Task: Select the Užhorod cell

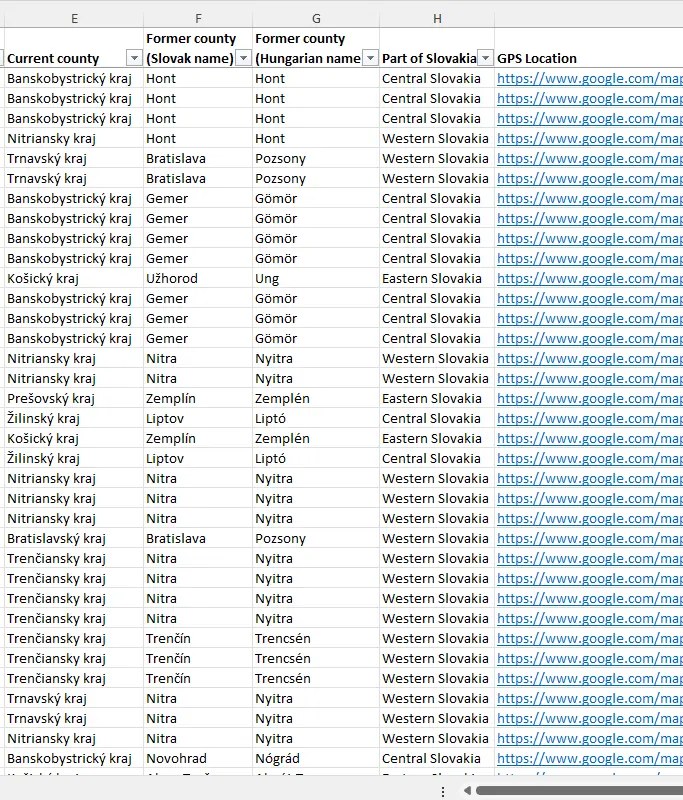Action: (x=172, y=279)
